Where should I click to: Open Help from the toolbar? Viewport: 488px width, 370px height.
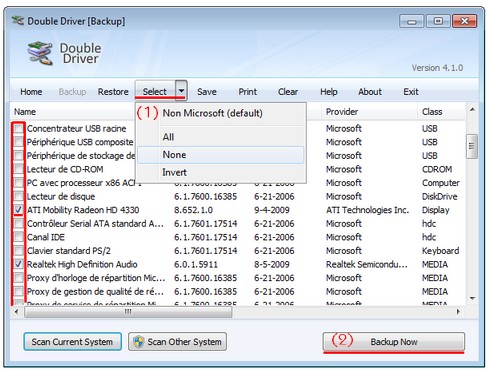[329, 92]
